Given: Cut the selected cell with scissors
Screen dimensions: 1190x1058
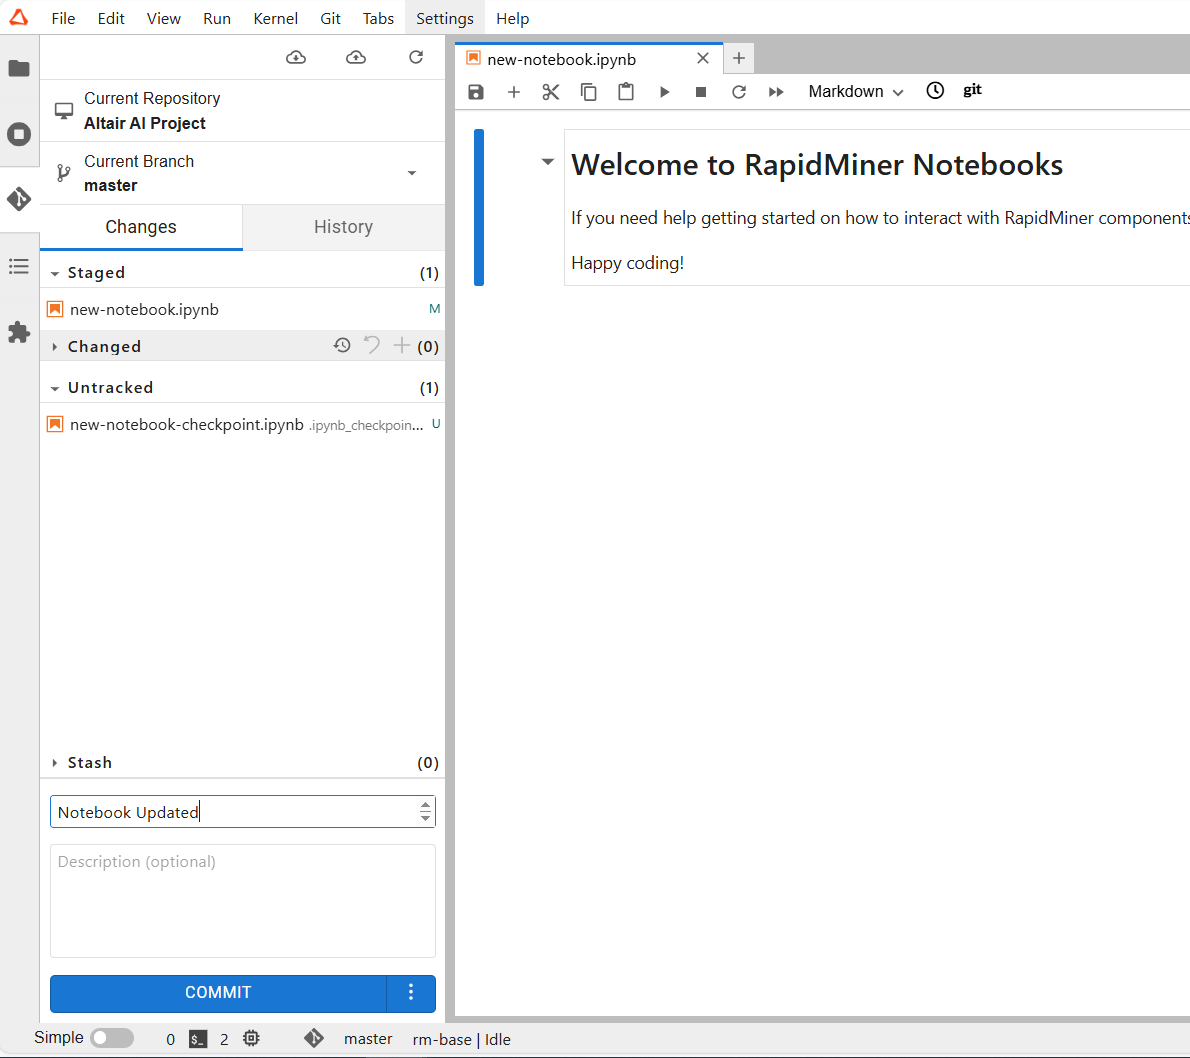Looking at the screenshot, I should click(x=551, y=92).
